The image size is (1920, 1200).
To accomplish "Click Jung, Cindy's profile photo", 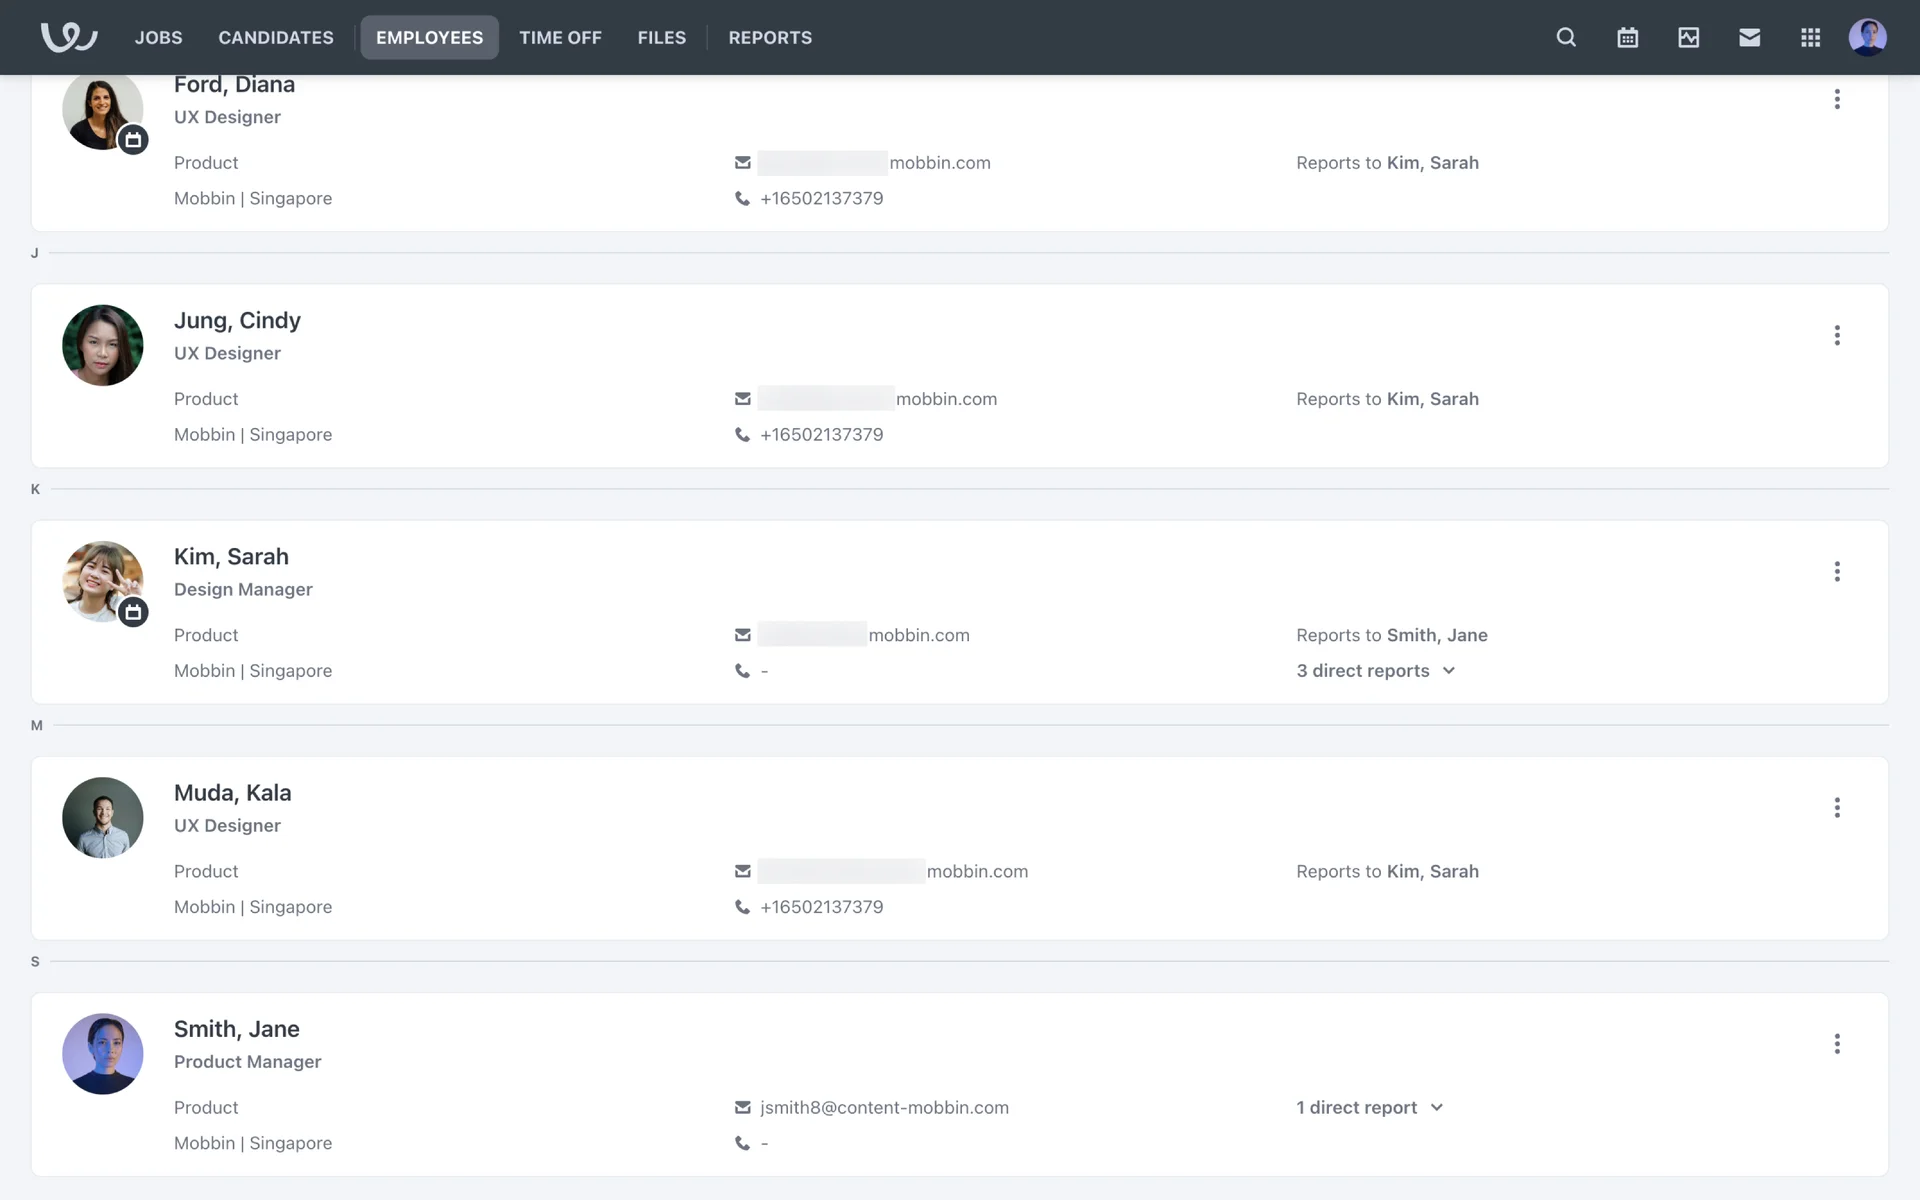I will (x=102, y=345).
